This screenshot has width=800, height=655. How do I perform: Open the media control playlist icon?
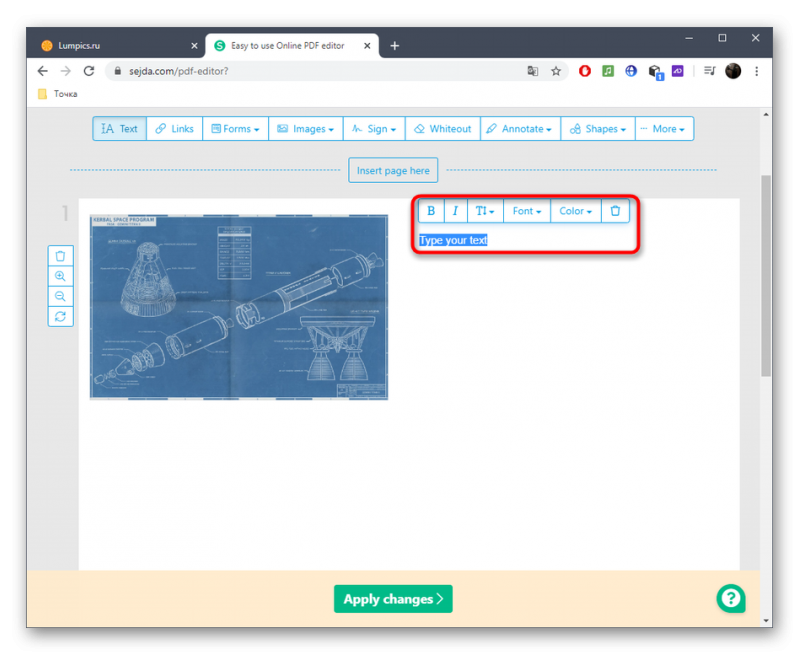[710, 71]
